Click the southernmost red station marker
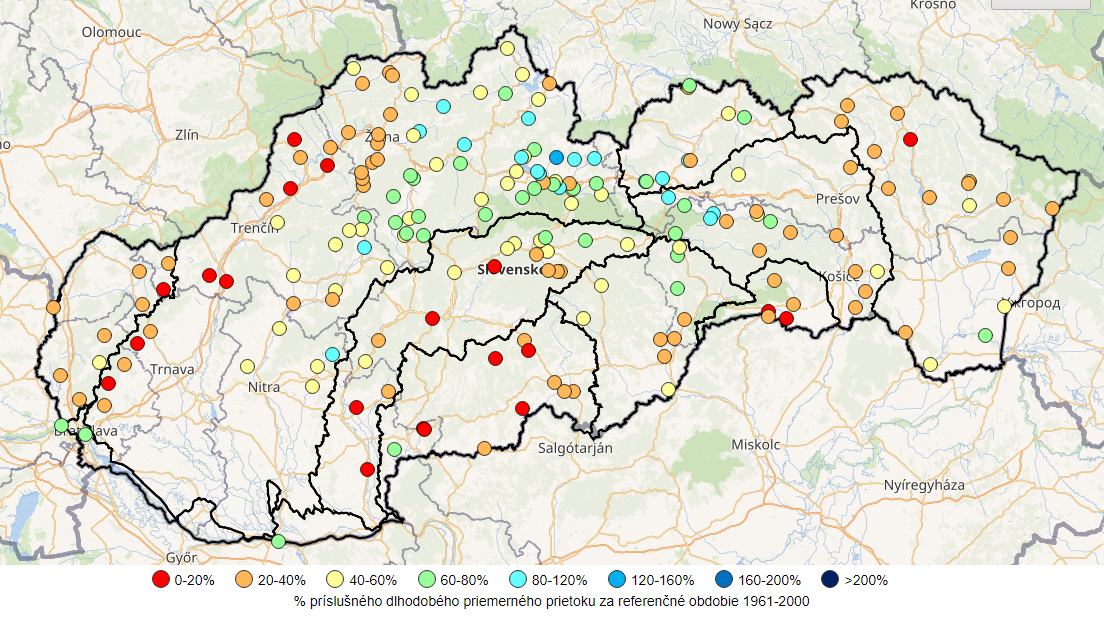This screenshot has width=1104, height=621. click(x=367, y=469)
